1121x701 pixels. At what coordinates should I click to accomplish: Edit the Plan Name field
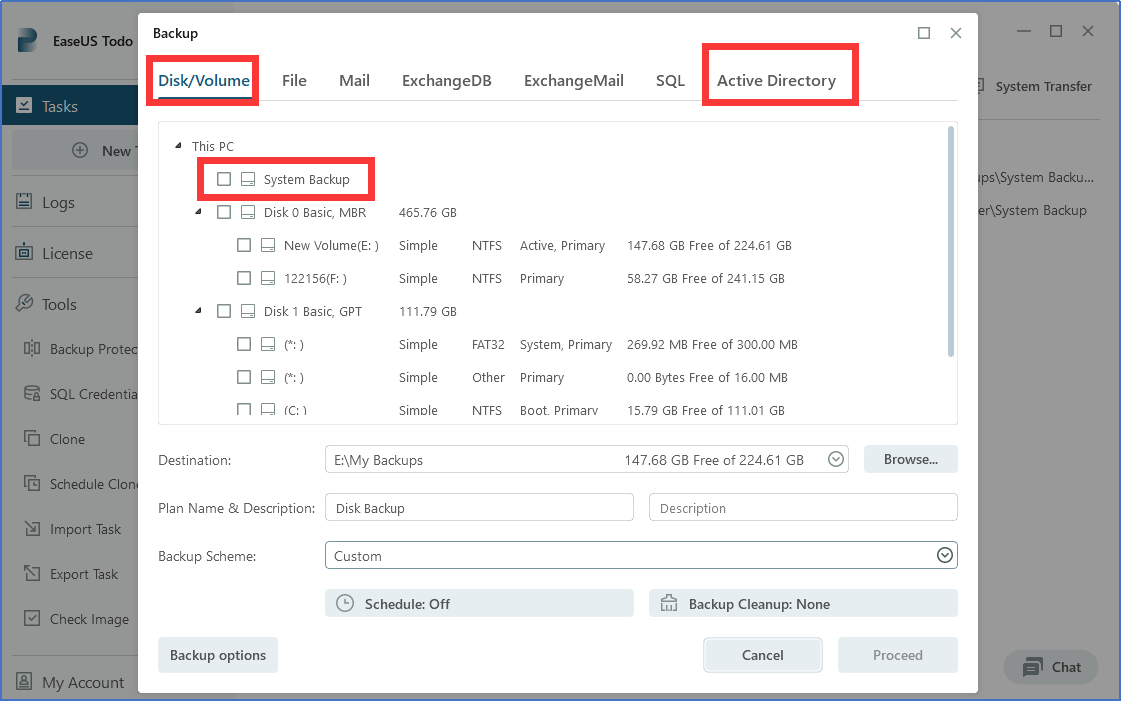(x=478, y=507)
